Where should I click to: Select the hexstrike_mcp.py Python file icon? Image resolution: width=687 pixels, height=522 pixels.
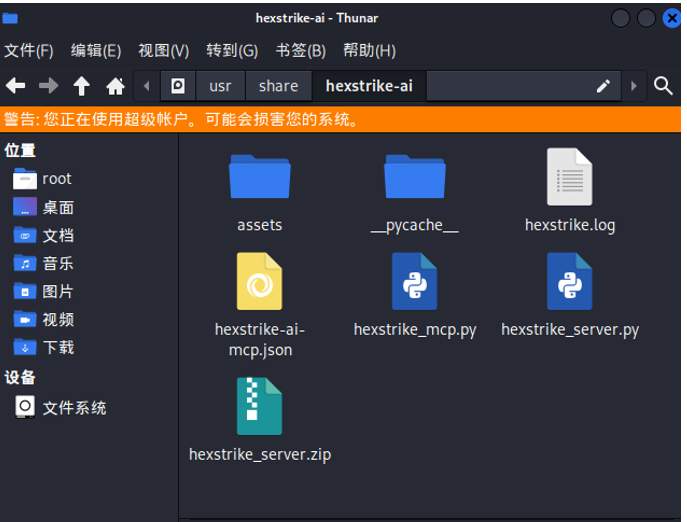click(x=414, y=281)
